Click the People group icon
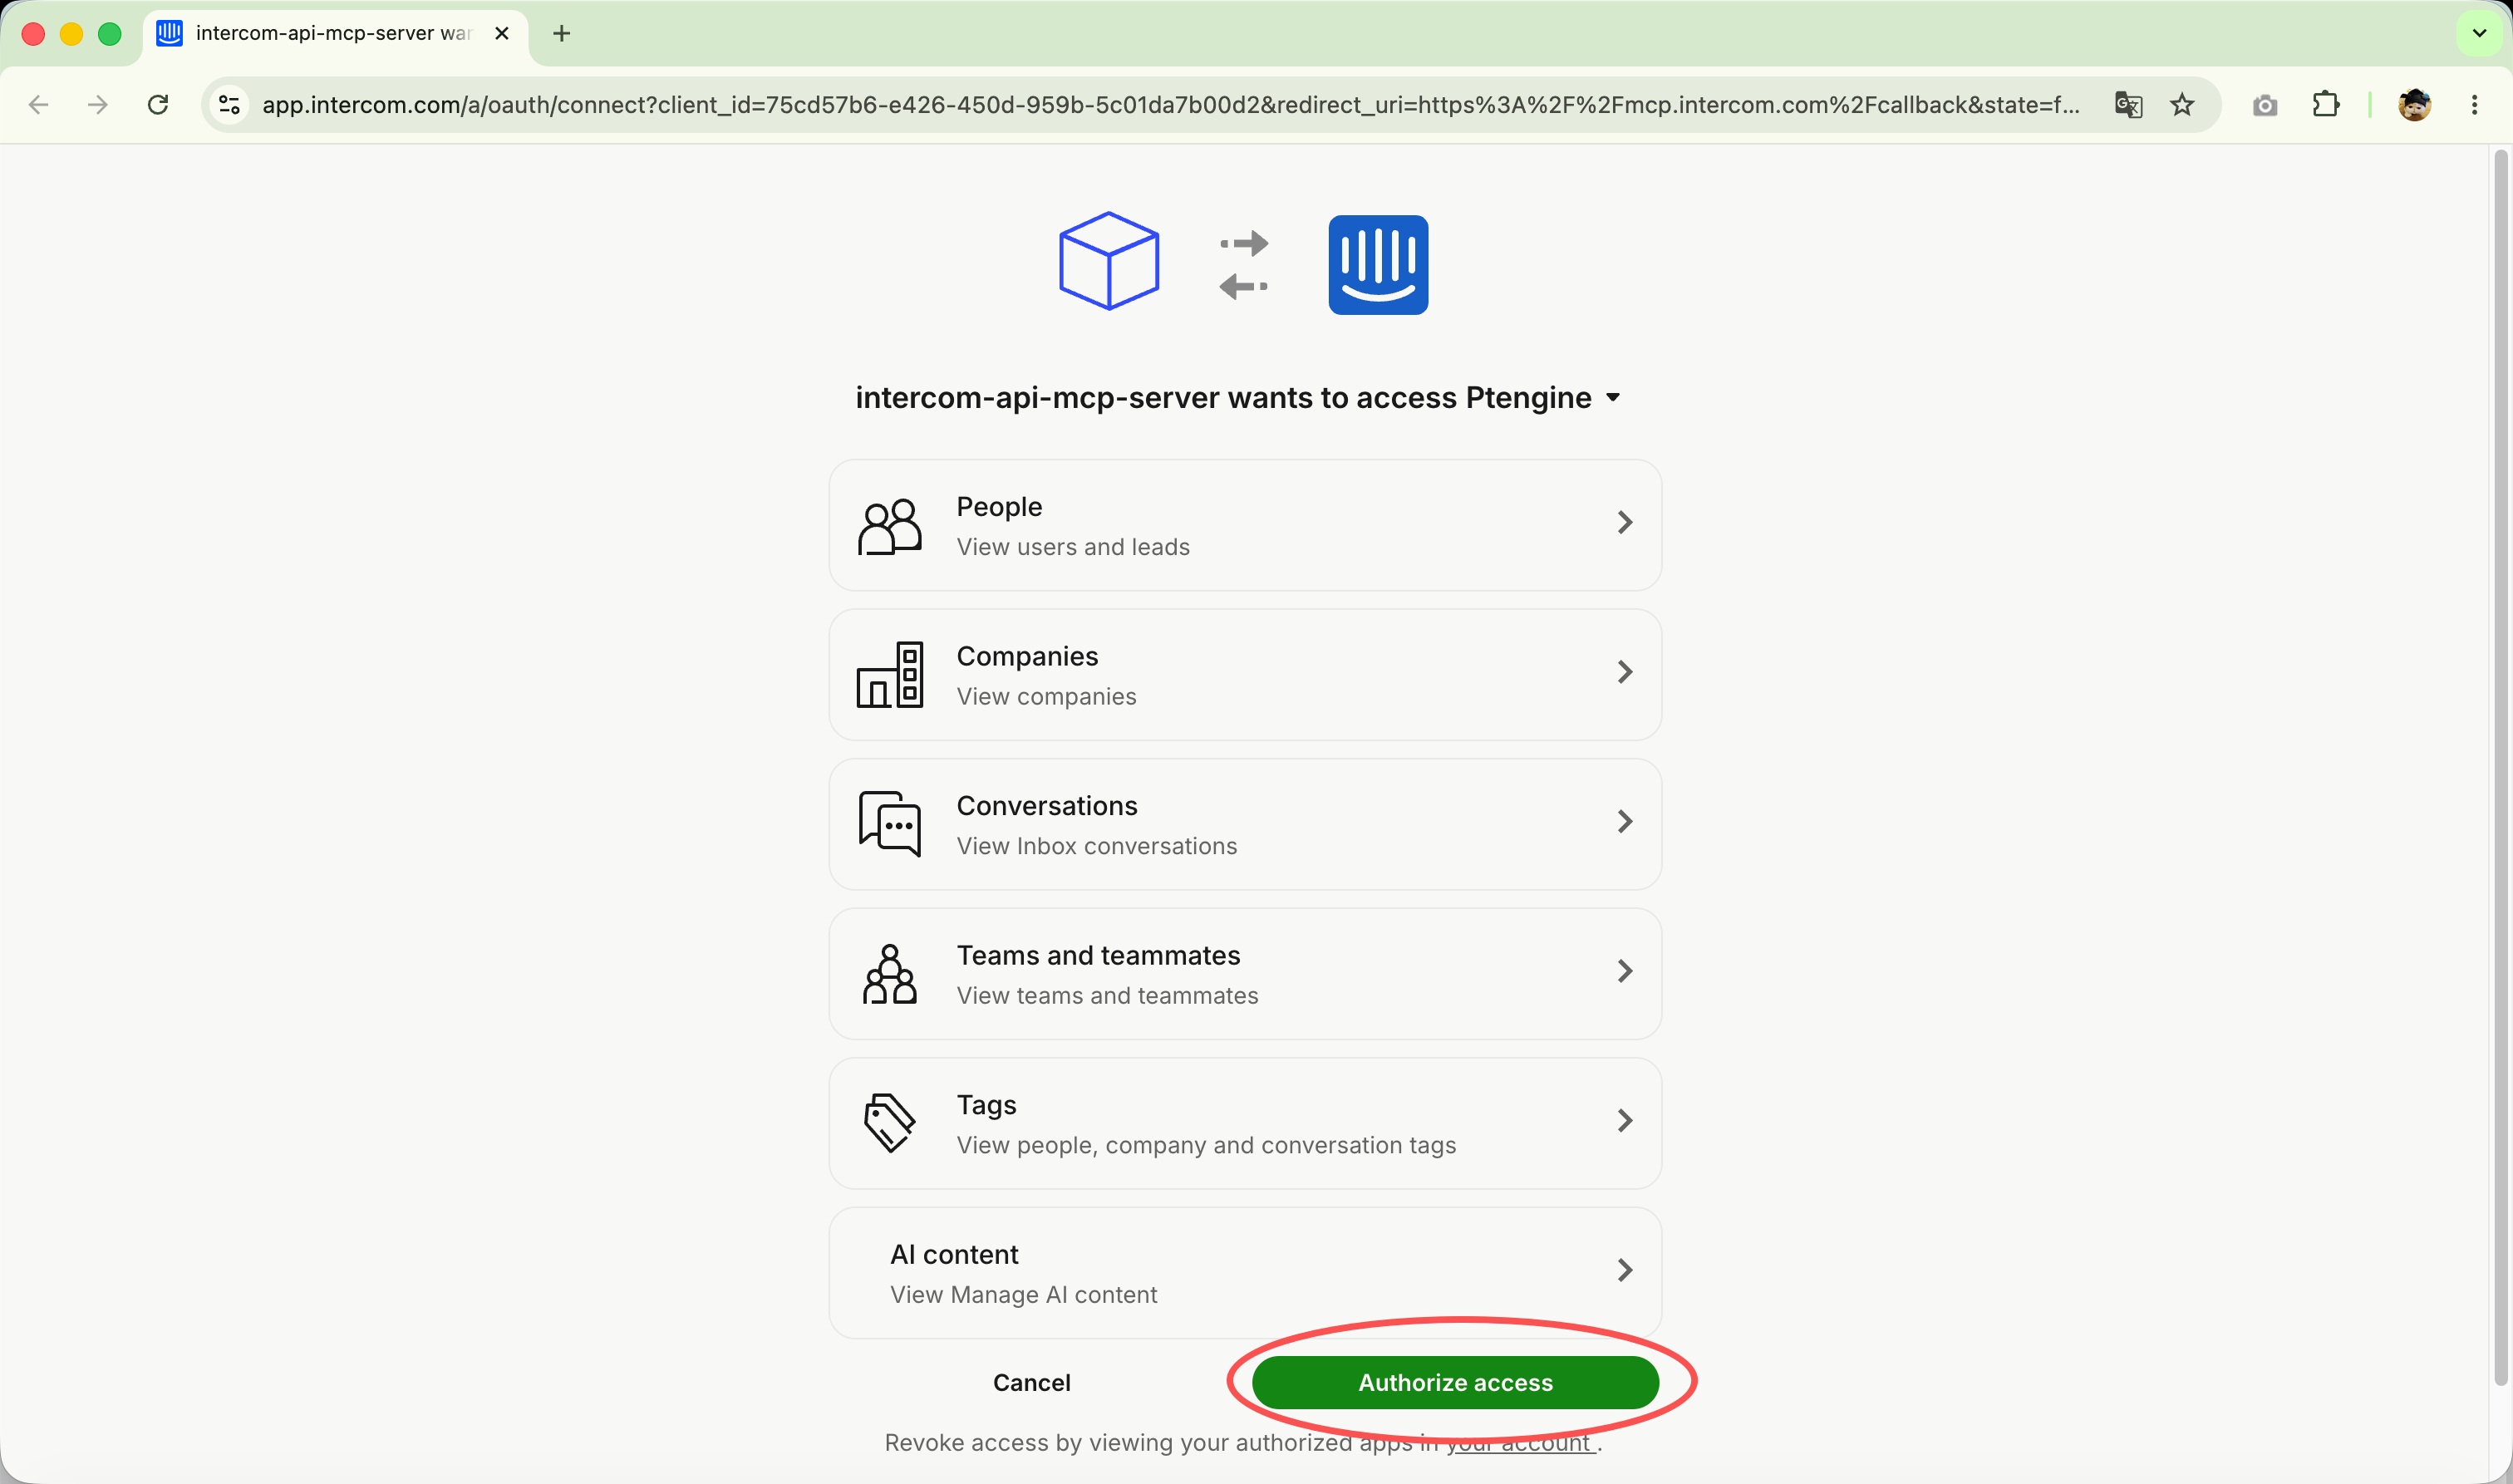The height and width of the screenshot is (1484, 2513). 889,526
